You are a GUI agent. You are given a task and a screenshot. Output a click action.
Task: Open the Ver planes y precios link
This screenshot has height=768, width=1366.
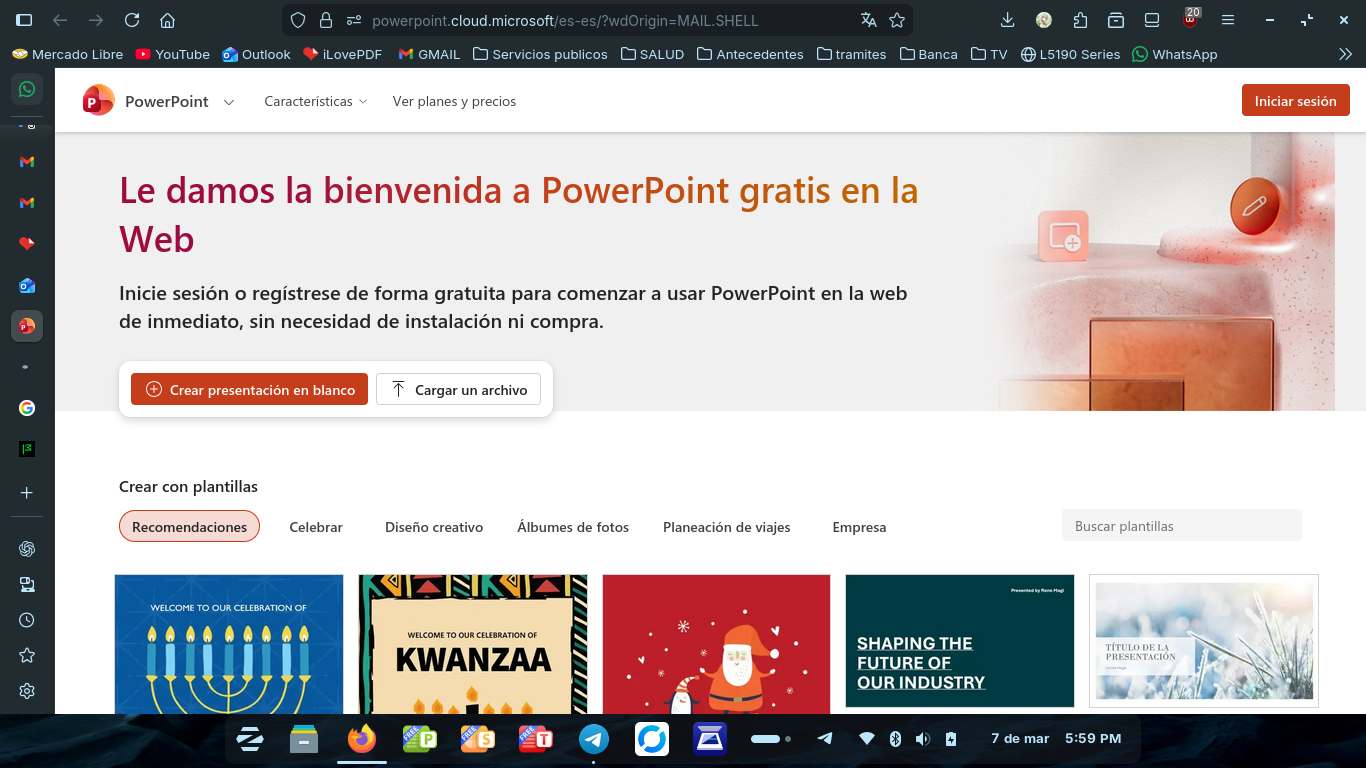[x=455, y=101]
